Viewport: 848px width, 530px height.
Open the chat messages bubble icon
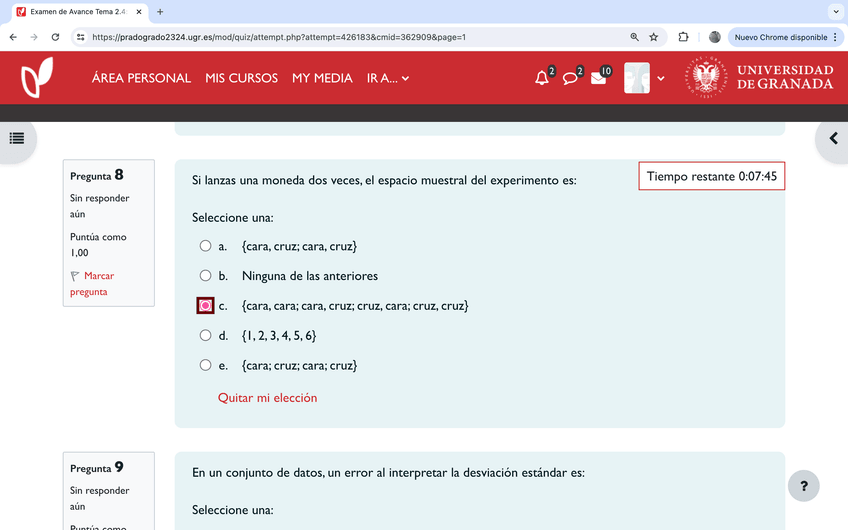pos(570,78)
